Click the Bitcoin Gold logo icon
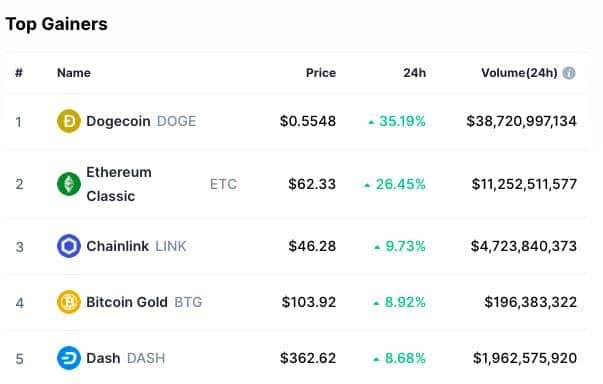 coord(69,302)
